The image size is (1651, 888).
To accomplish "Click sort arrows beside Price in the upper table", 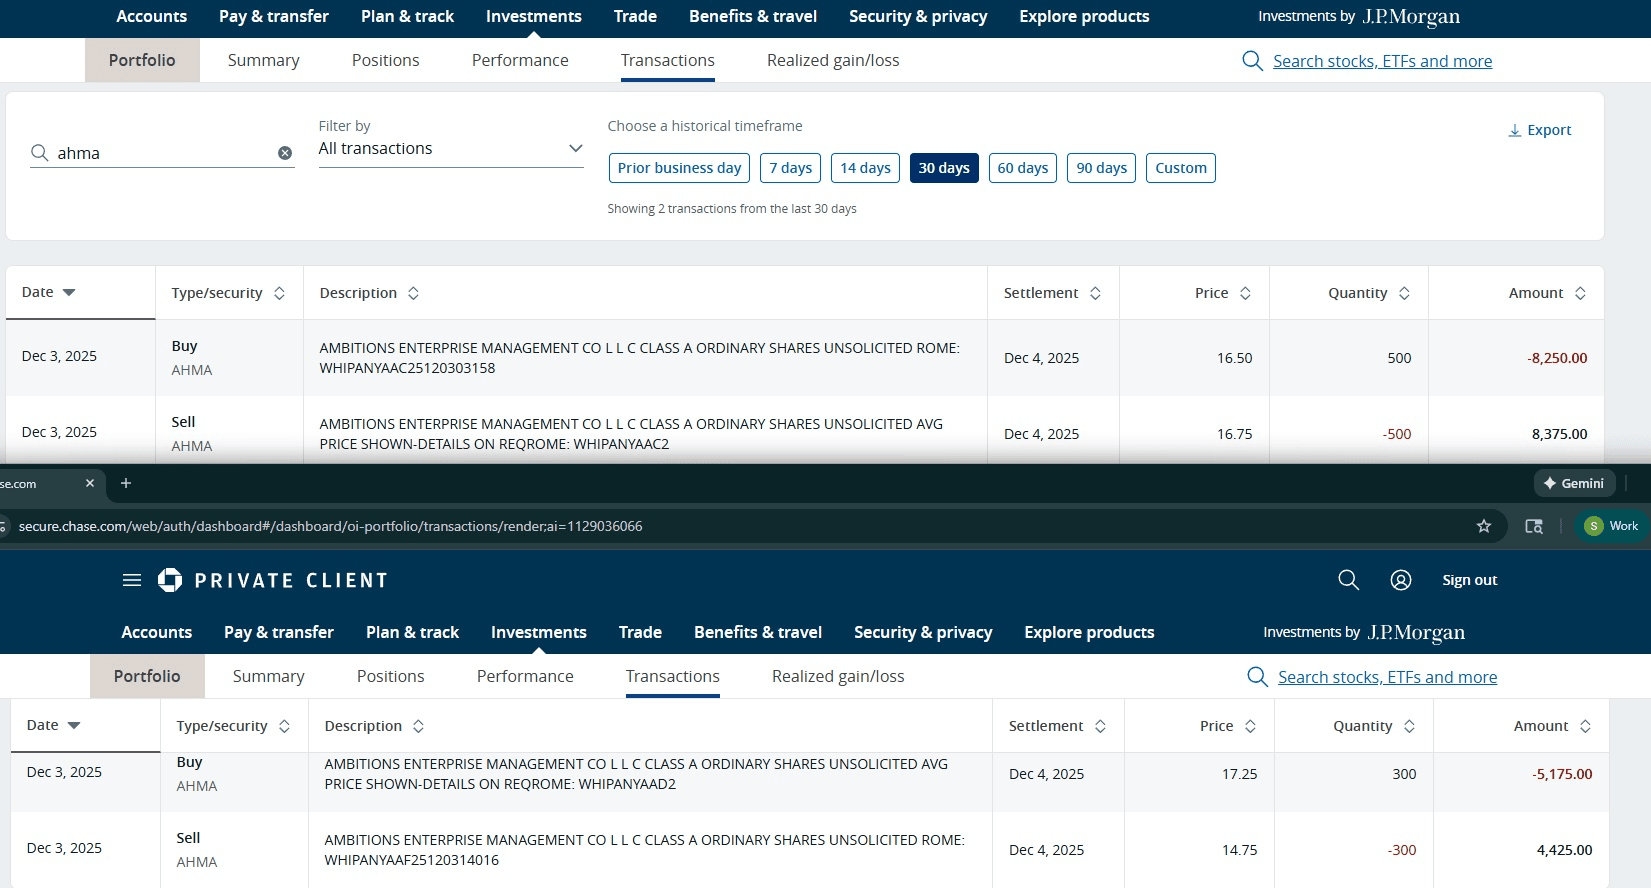I will (x=1245, y=293).
